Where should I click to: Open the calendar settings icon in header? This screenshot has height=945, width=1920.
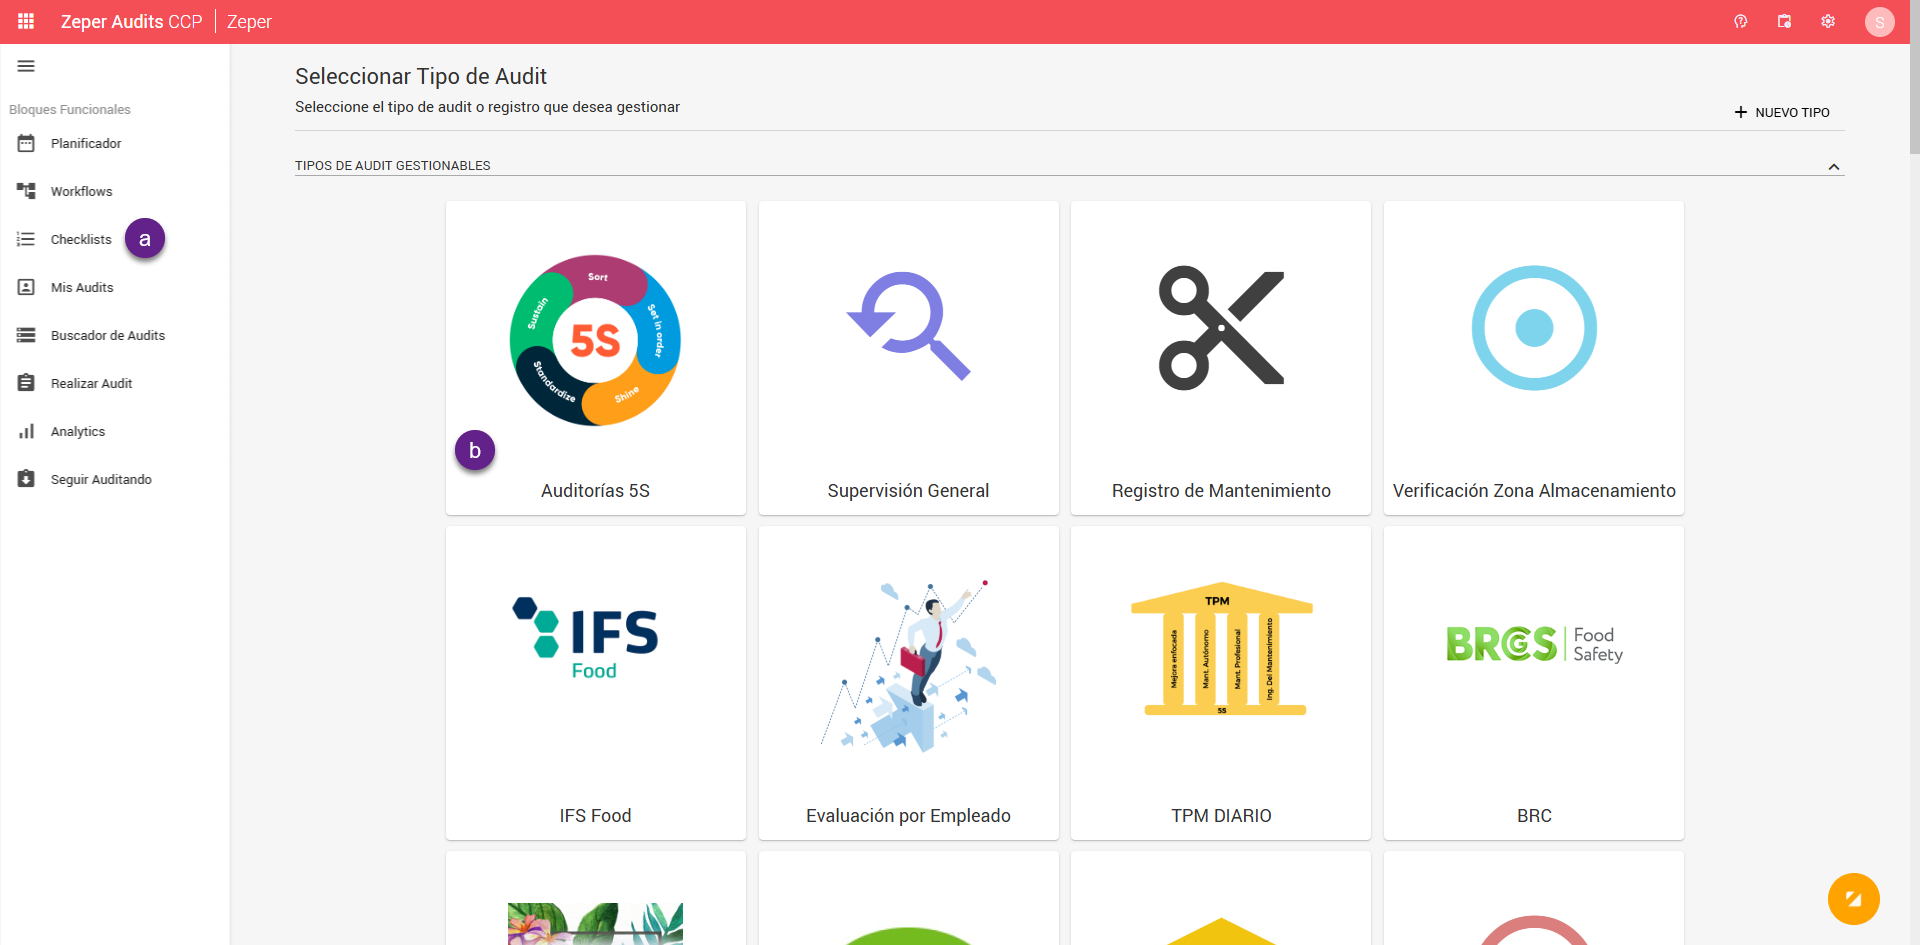(1784, 21)
